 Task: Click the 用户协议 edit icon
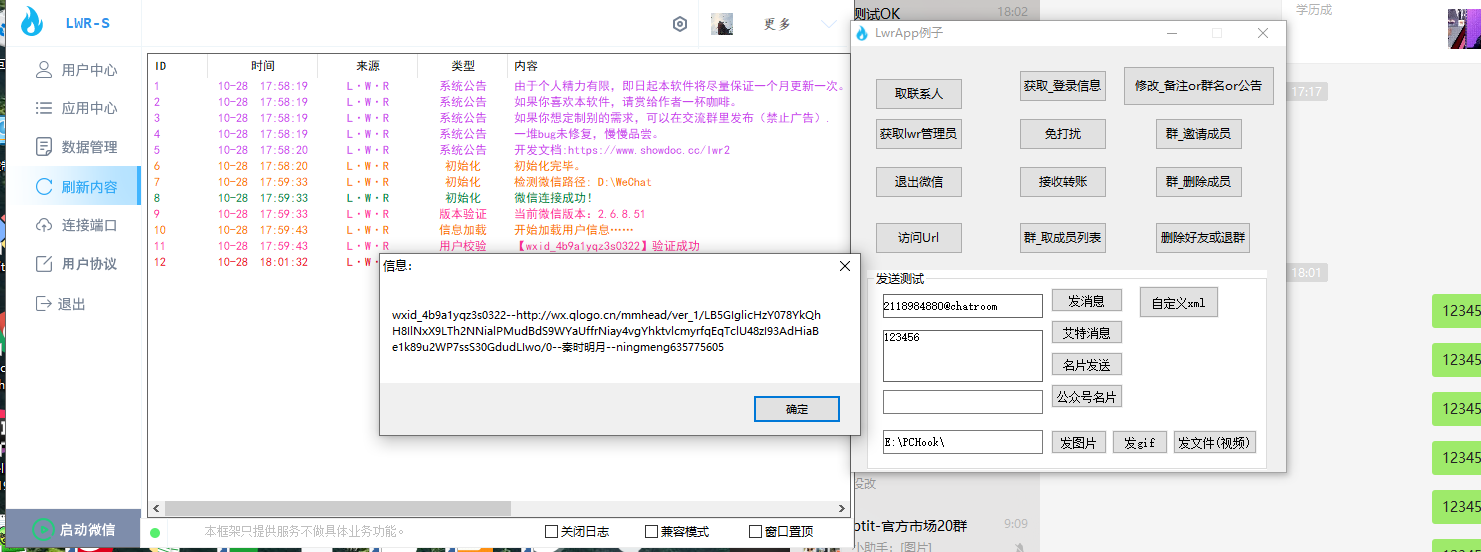(44, 264)
